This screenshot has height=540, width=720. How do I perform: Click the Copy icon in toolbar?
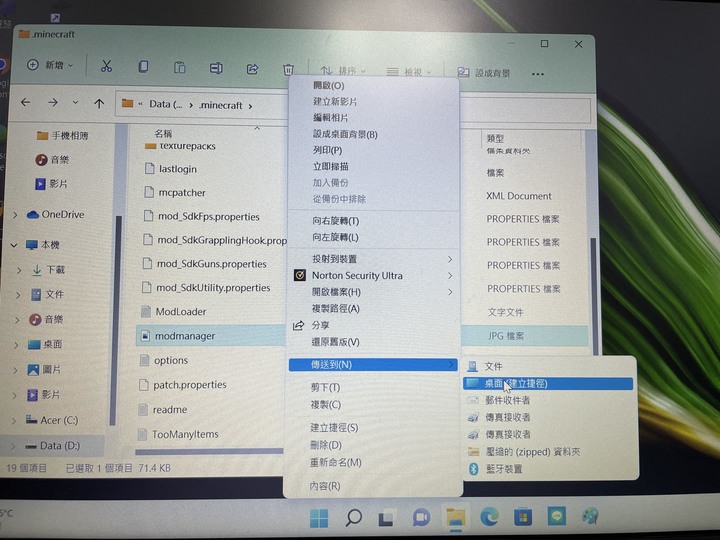143,67
